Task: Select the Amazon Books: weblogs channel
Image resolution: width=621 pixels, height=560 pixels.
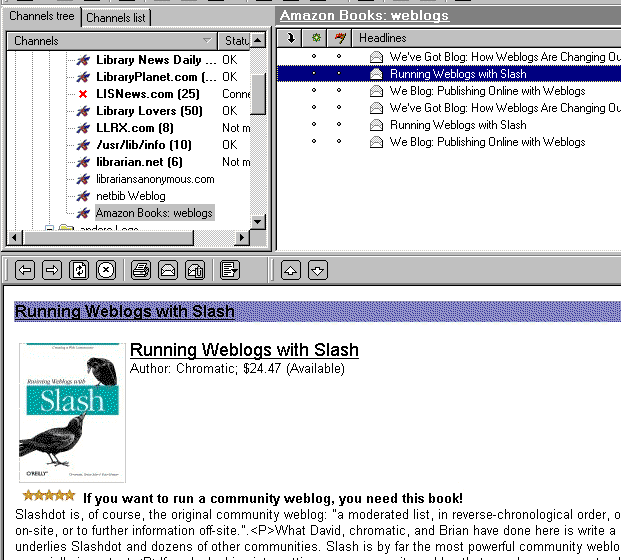Action: (x=154, y=213)
